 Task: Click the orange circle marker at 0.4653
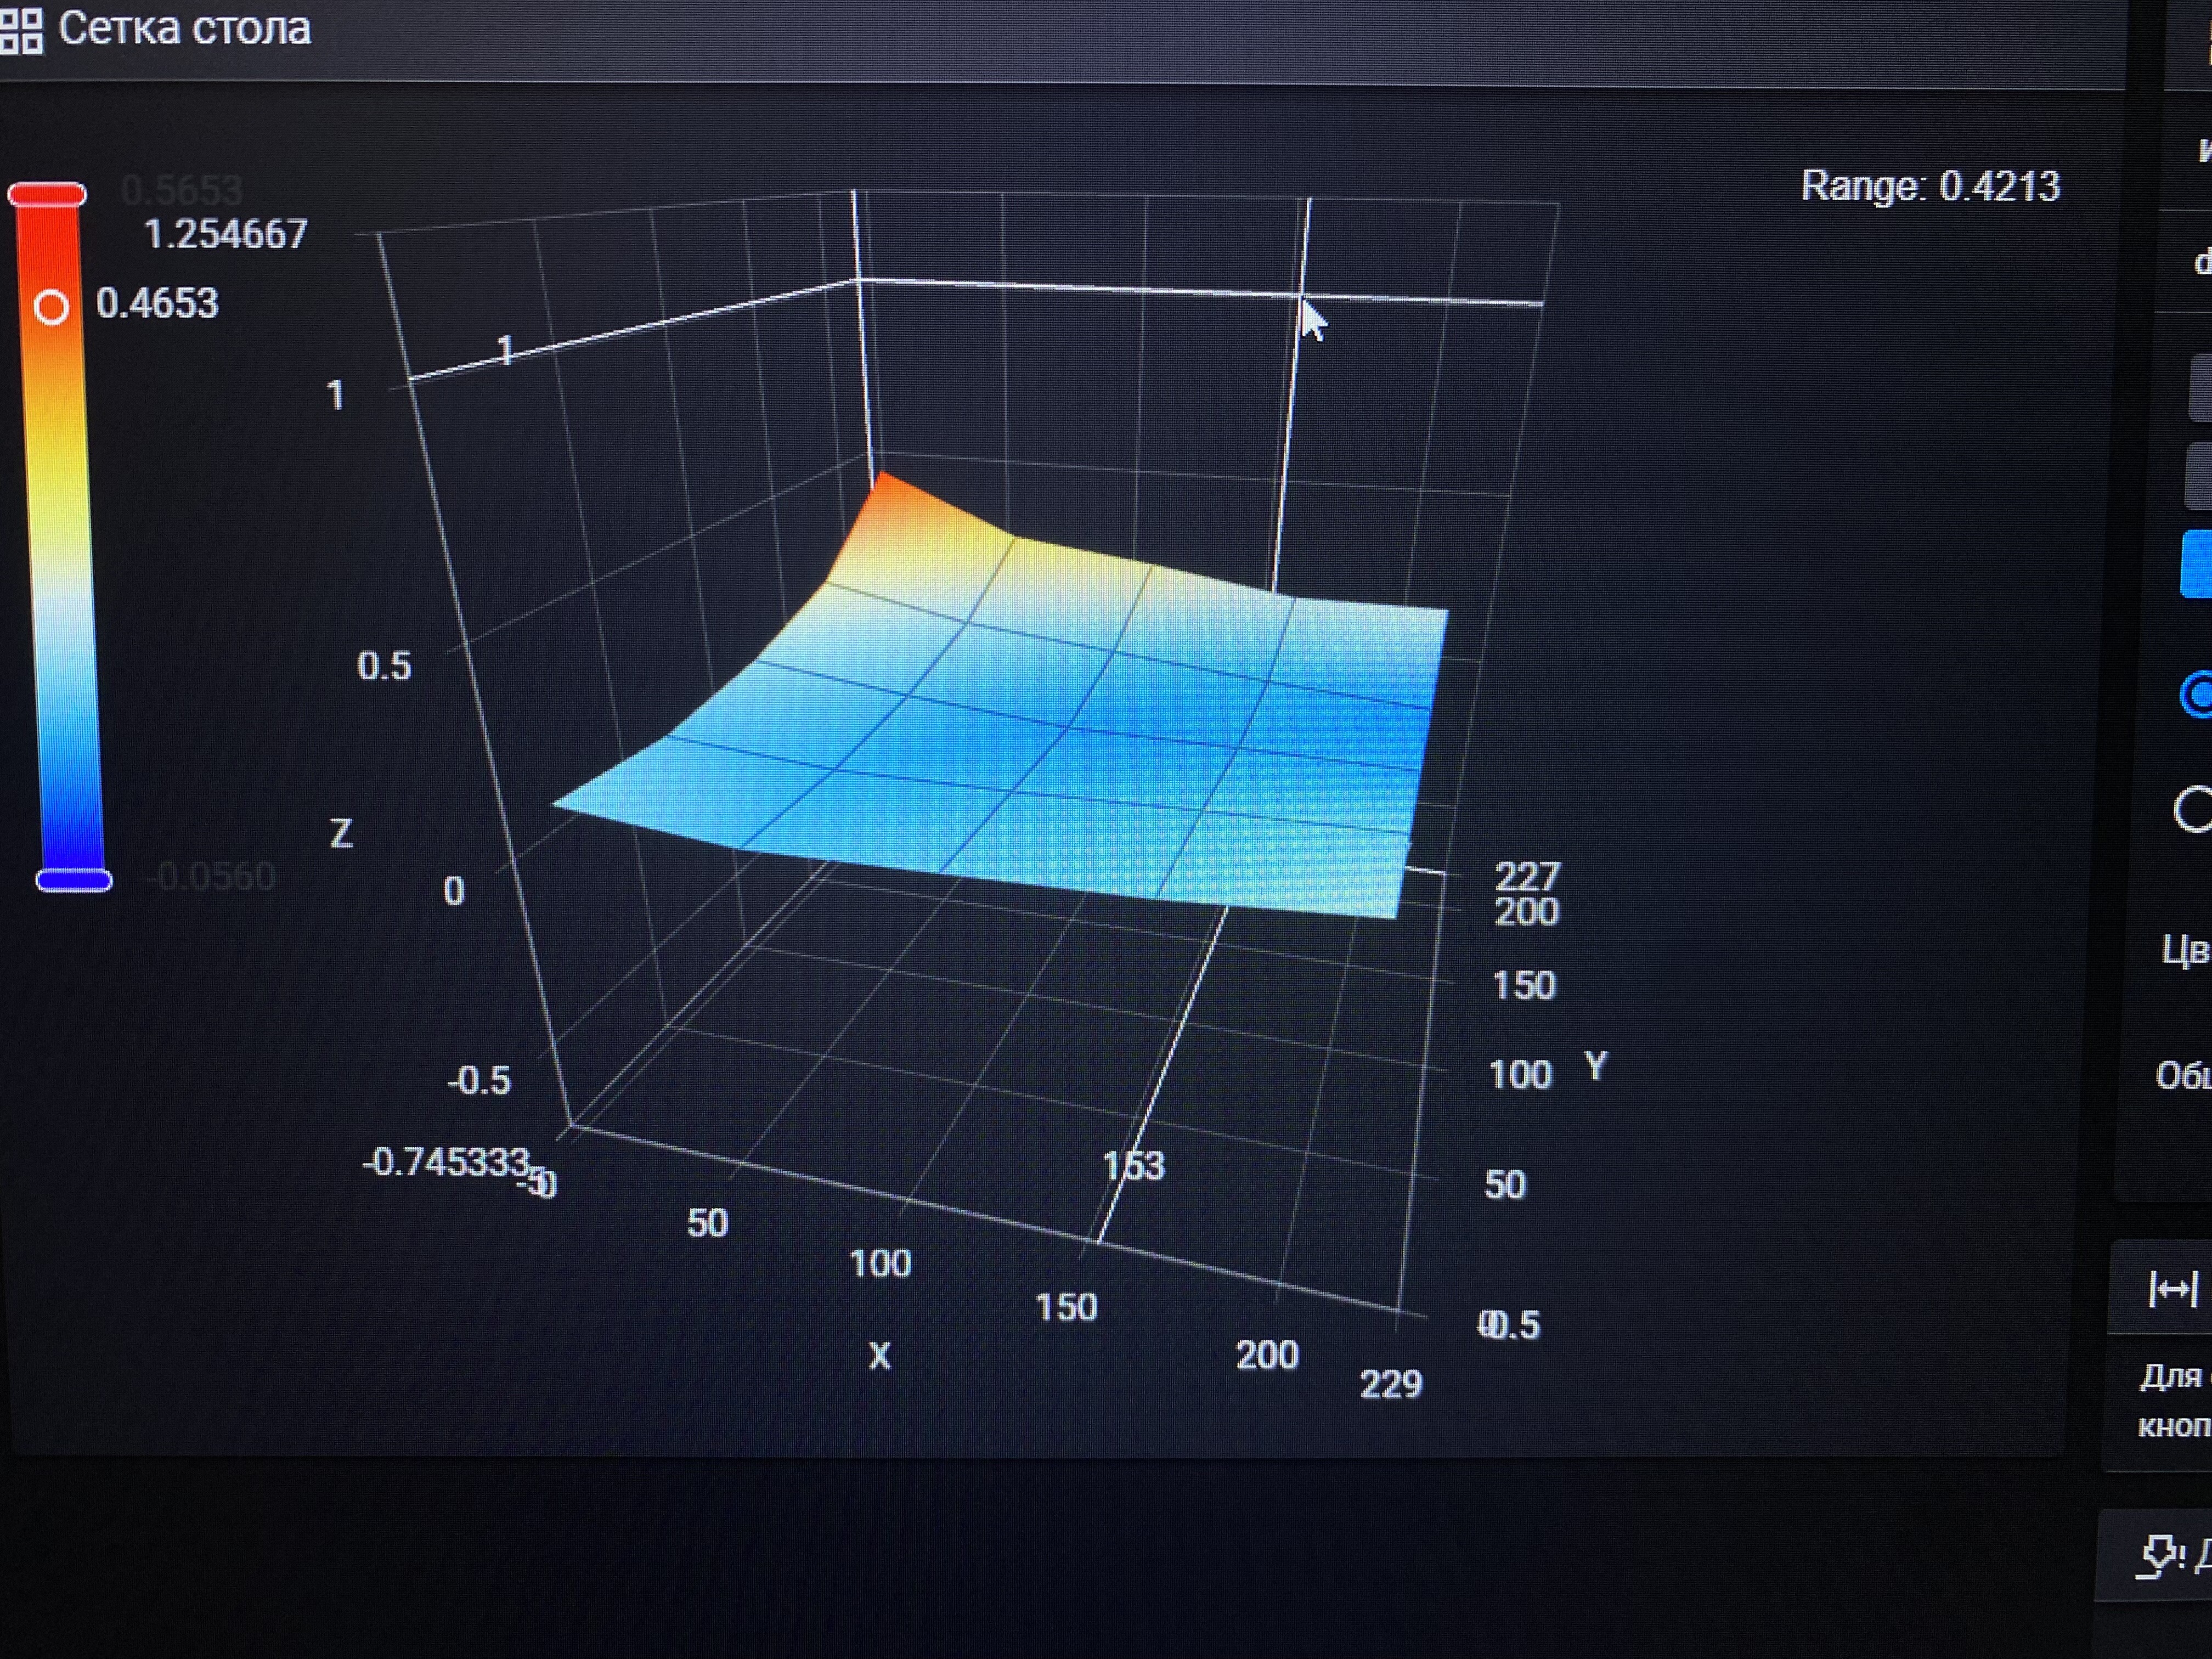pyautogui.click(x=51, y=307)
